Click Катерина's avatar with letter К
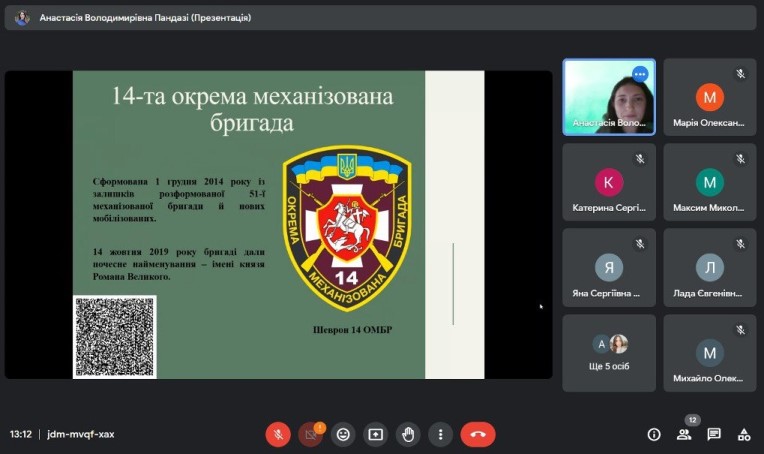 609,182
